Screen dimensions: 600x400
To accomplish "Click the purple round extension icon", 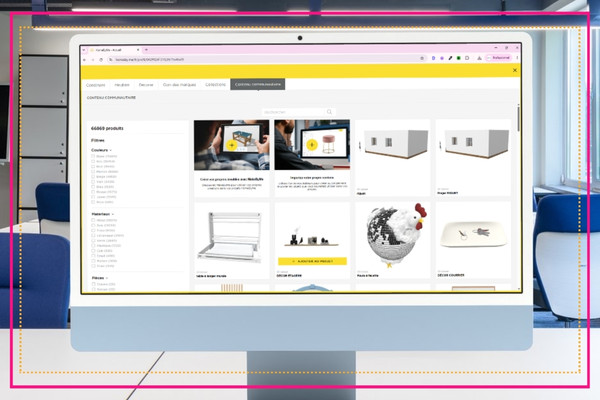I will [442, 58].
